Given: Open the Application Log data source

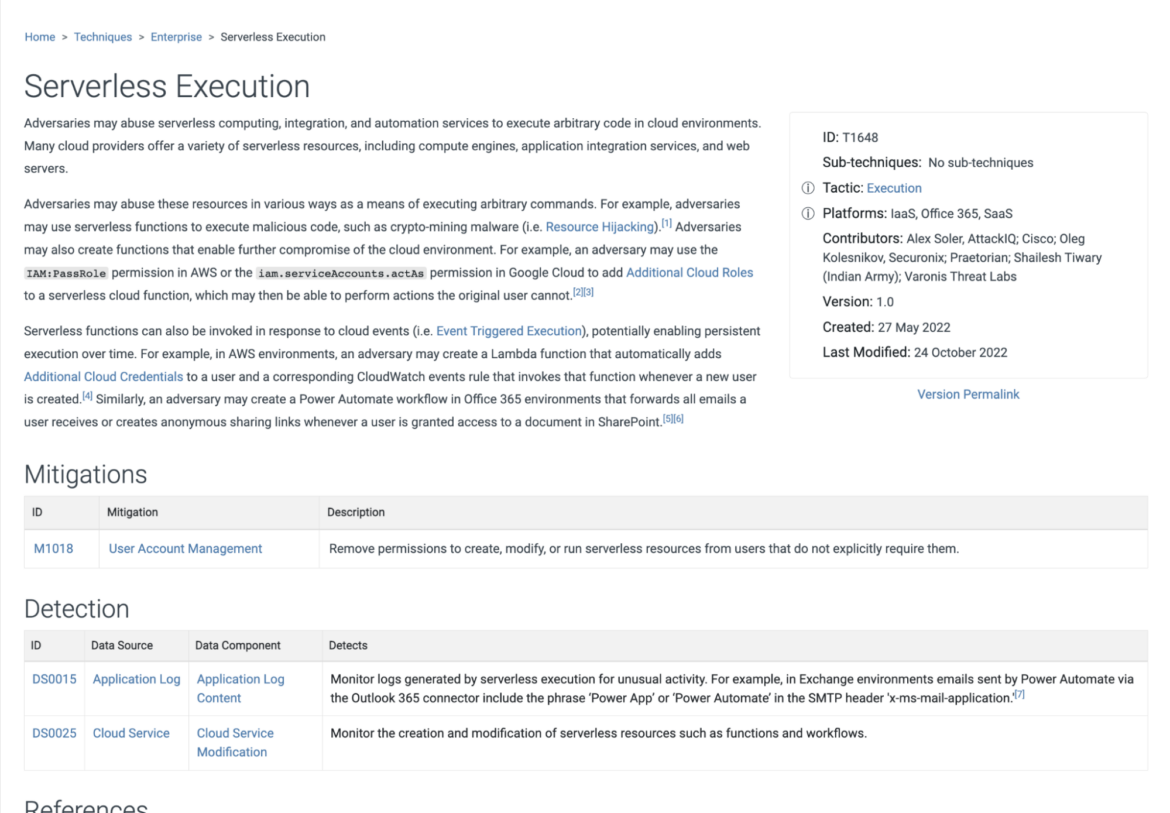Looking at the screenshot, I should pos(137,679).
